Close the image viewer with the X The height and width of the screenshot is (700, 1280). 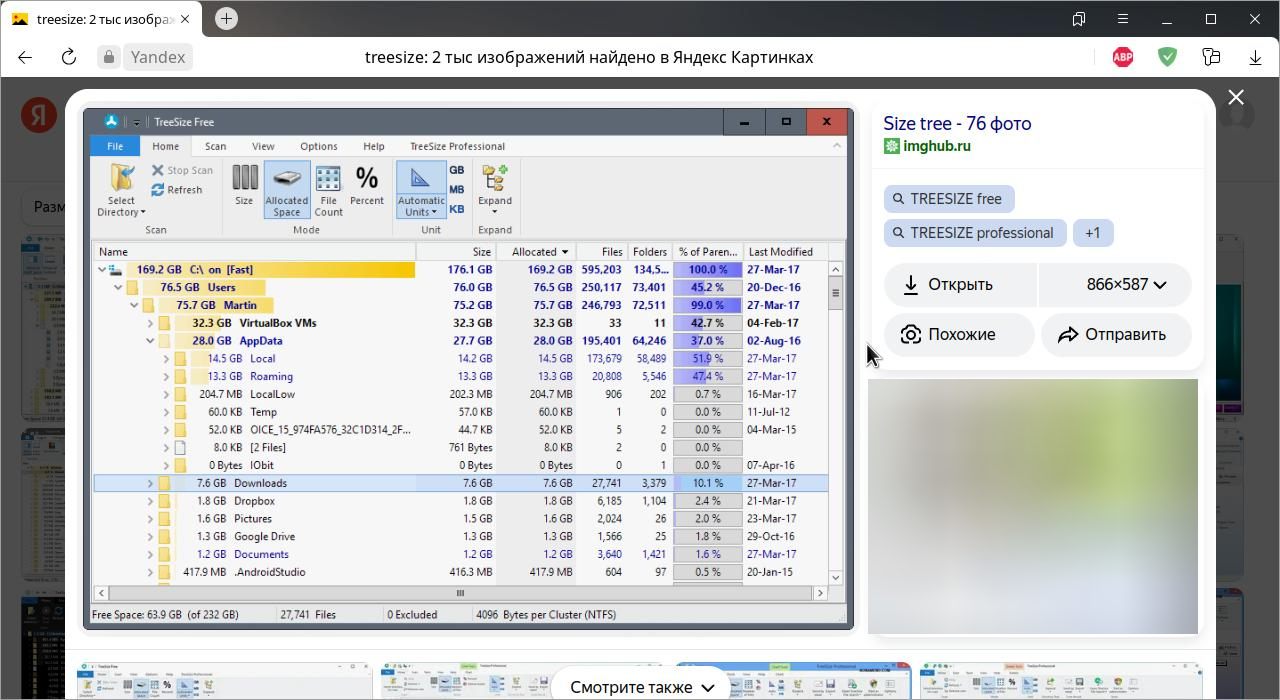pos(1236,97)
